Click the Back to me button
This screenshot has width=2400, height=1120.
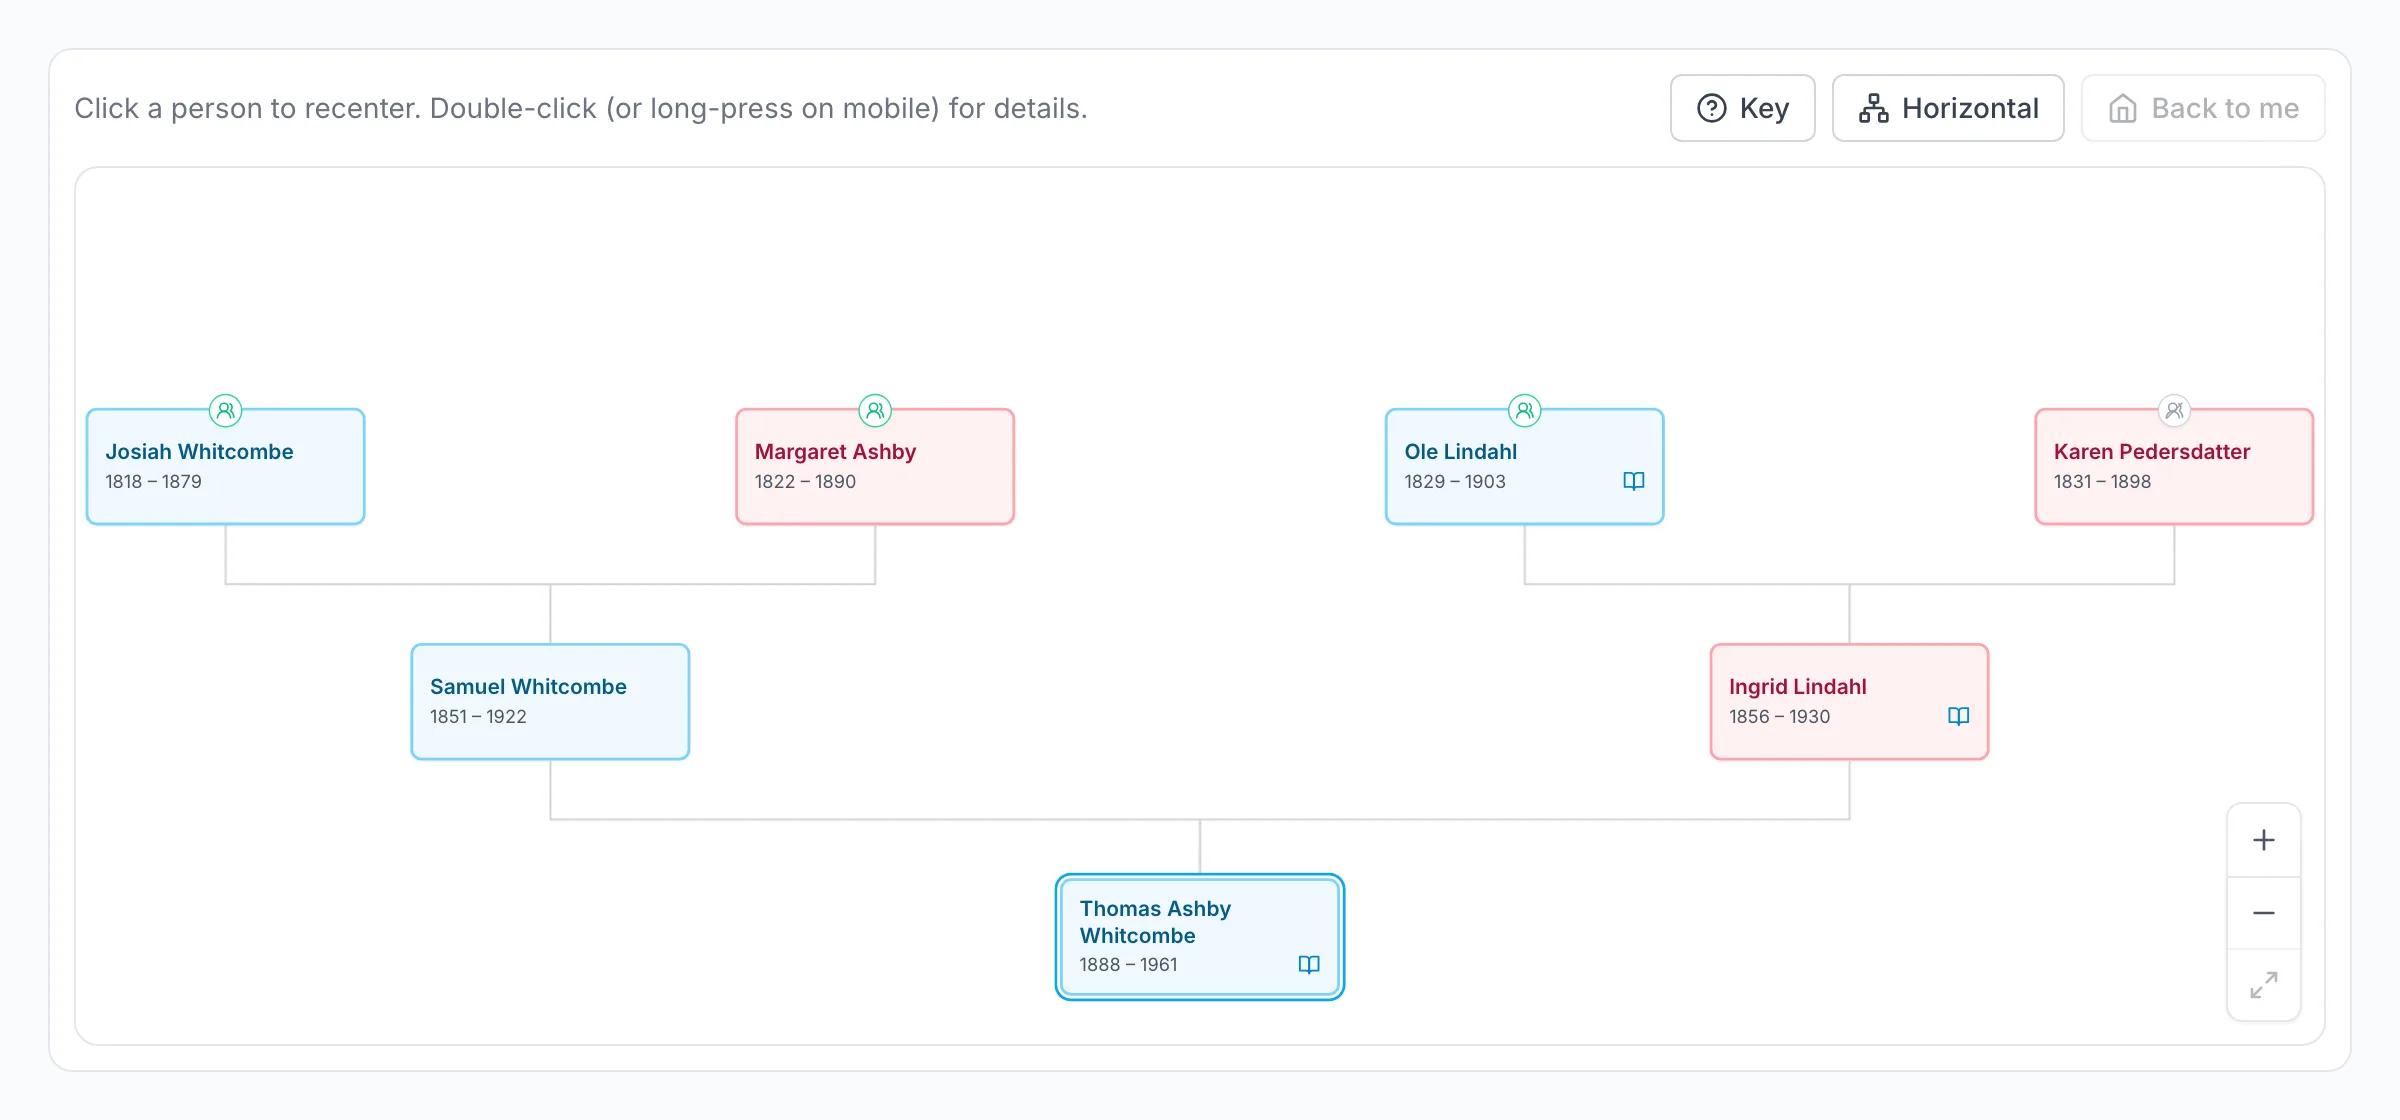coord(2203,108)
